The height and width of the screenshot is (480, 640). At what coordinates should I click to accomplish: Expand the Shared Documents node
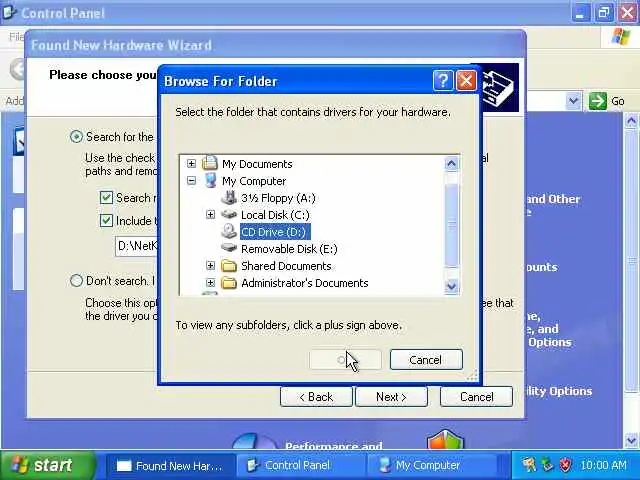tap(210, 266)
